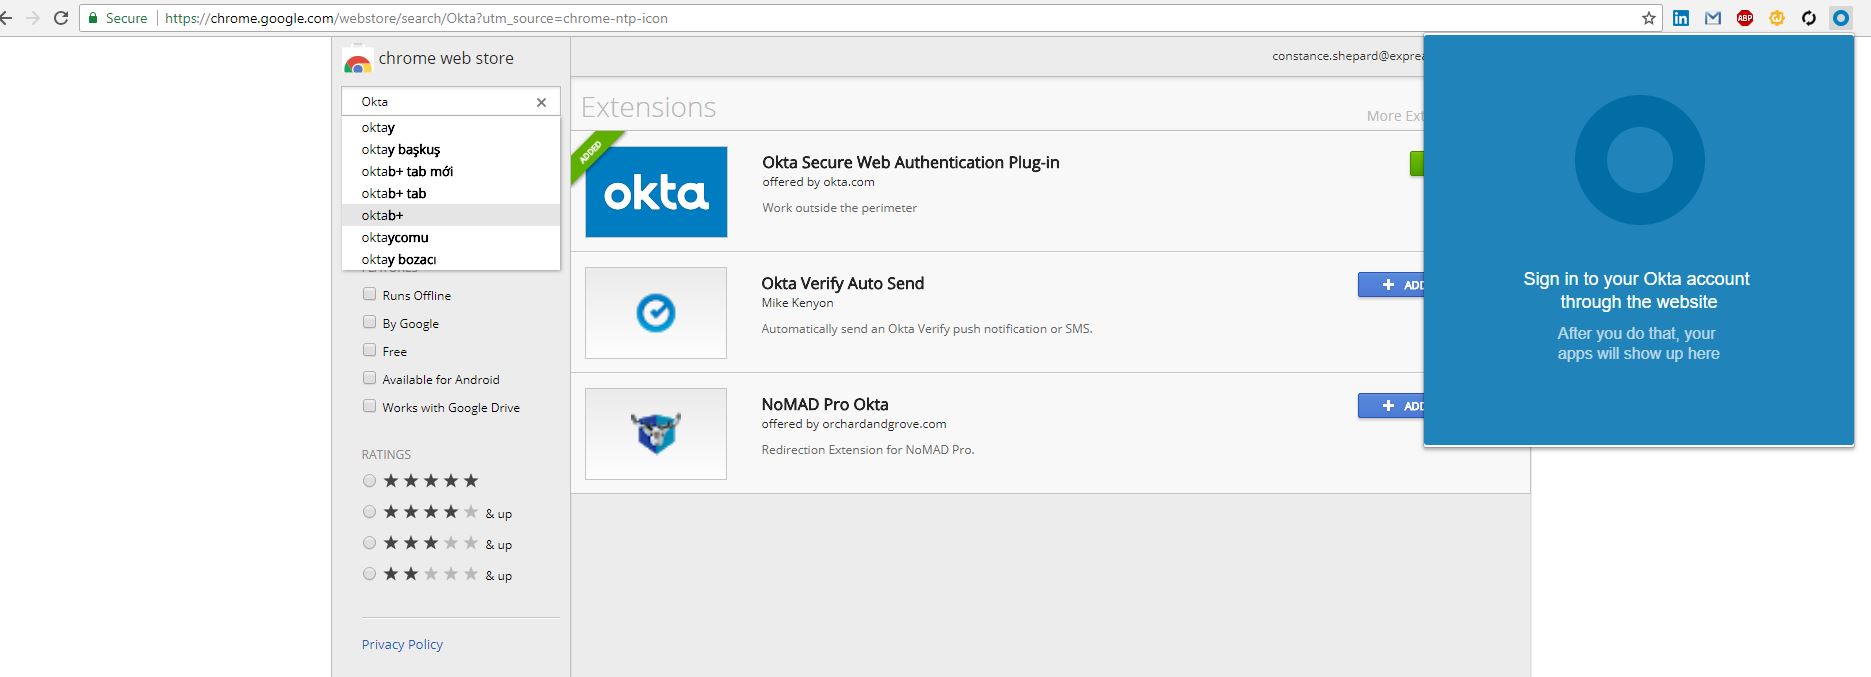
Task: Check the By Google filter
Action: tap(369, 322)
